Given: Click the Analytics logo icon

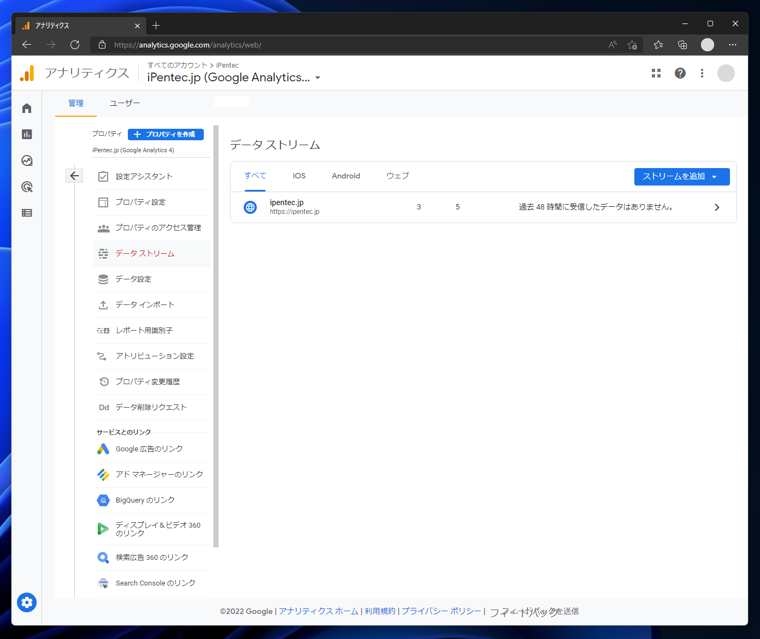Looking at the screenshot, I should [27, 73].
